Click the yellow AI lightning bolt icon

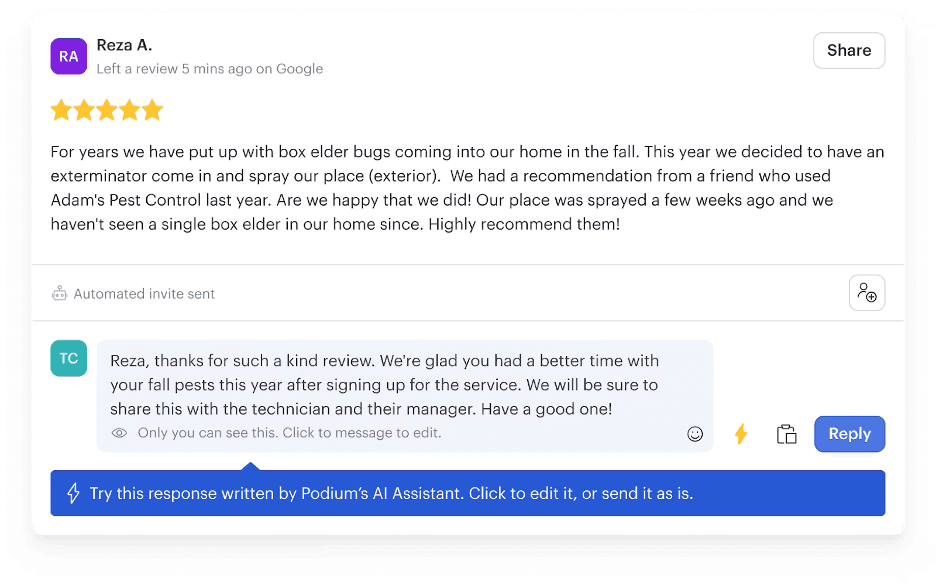pos(740,434)
